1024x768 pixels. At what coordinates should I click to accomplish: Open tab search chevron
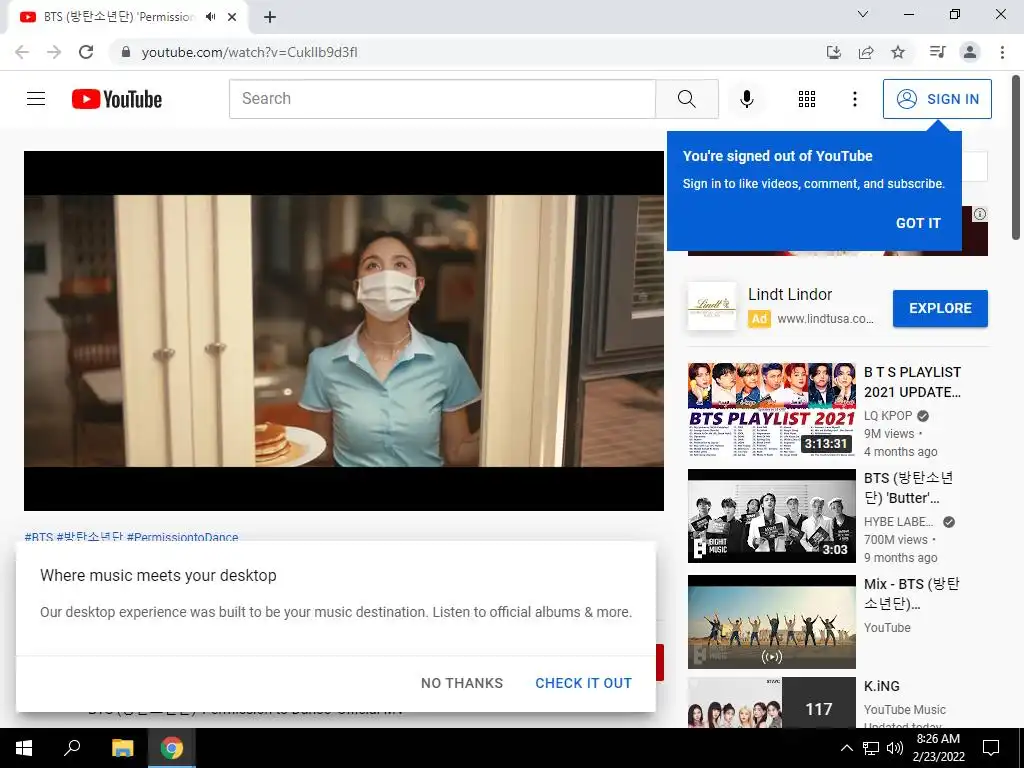tap(863, 14)
